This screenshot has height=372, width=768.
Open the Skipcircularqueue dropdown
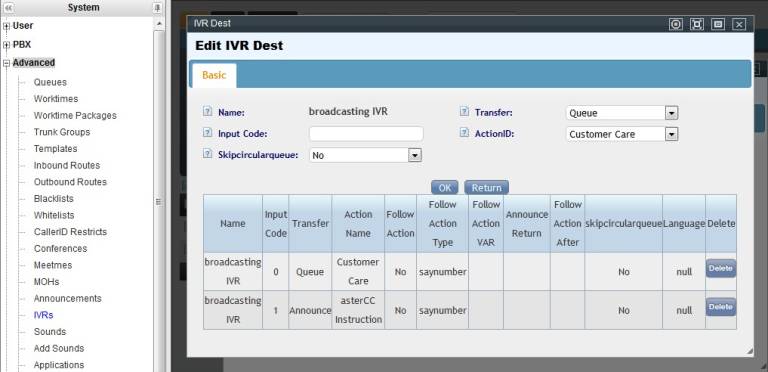[365, 156]
